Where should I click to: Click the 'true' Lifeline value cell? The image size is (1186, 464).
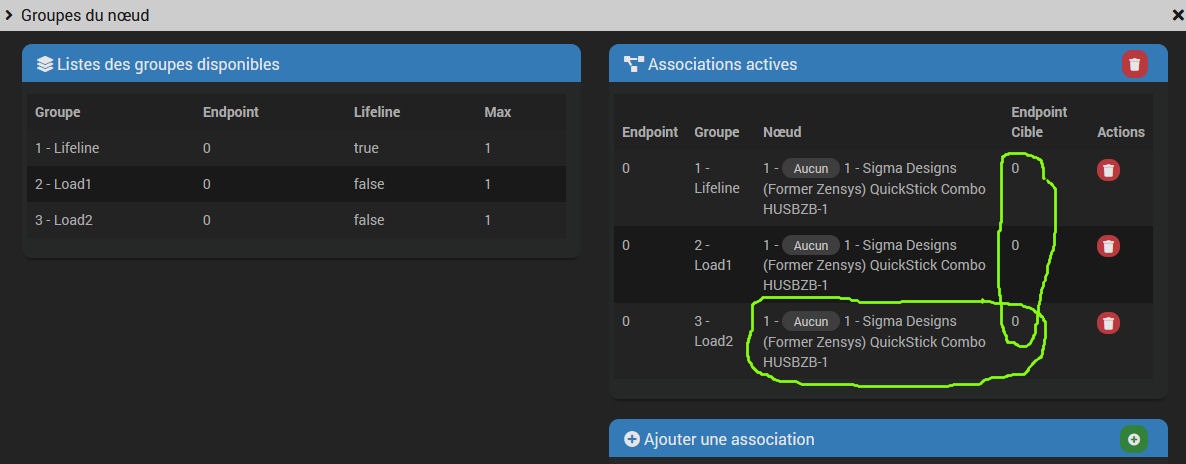tap(366, 148)
